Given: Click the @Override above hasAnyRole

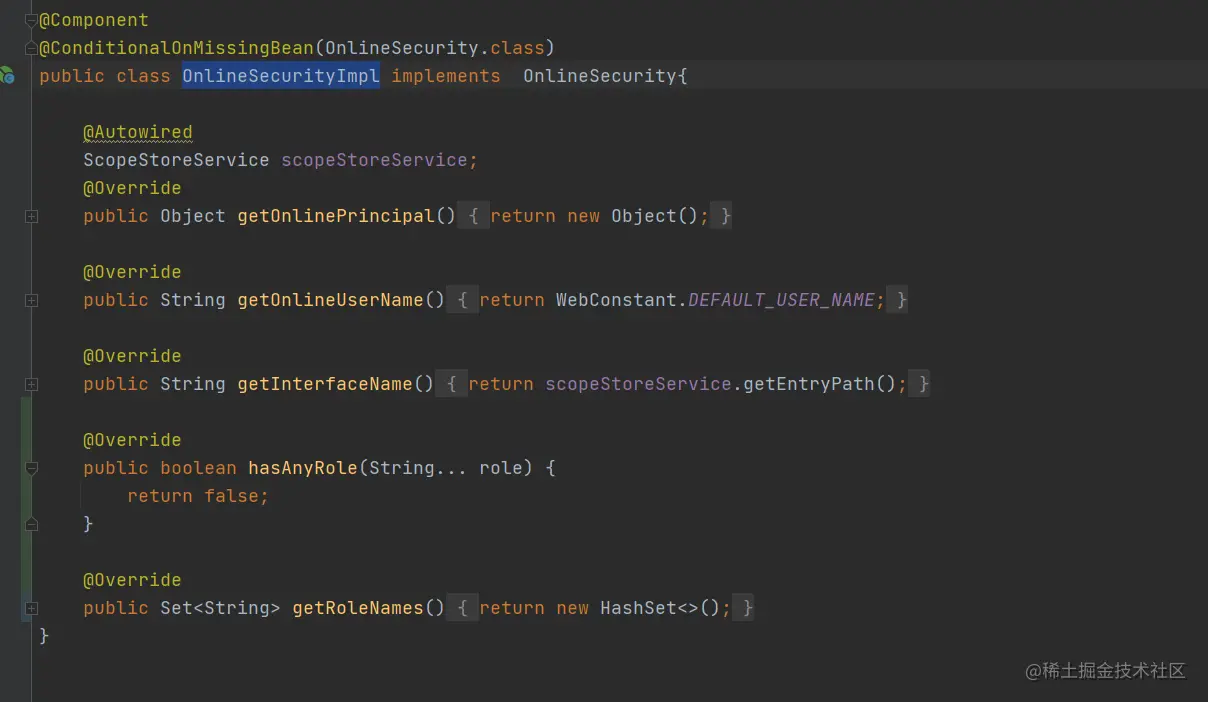Looking at the screenshot, I should 132,440.
